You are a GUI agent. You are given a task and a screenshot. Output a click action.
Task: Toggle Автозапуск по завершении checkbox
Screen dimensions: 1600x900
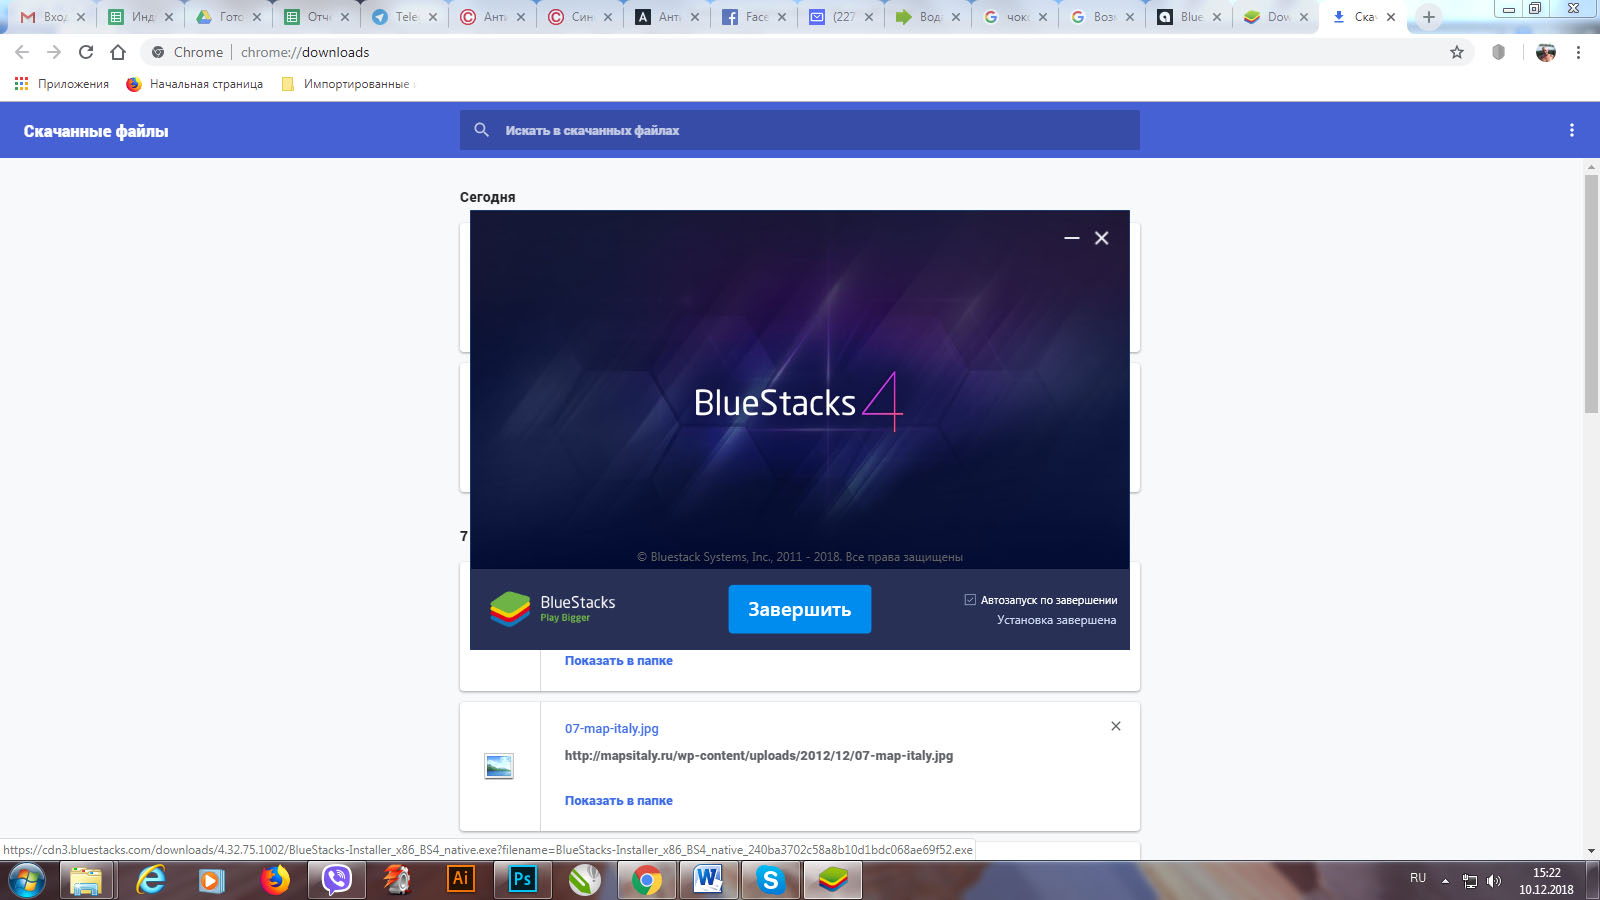(x=970, y=600)
